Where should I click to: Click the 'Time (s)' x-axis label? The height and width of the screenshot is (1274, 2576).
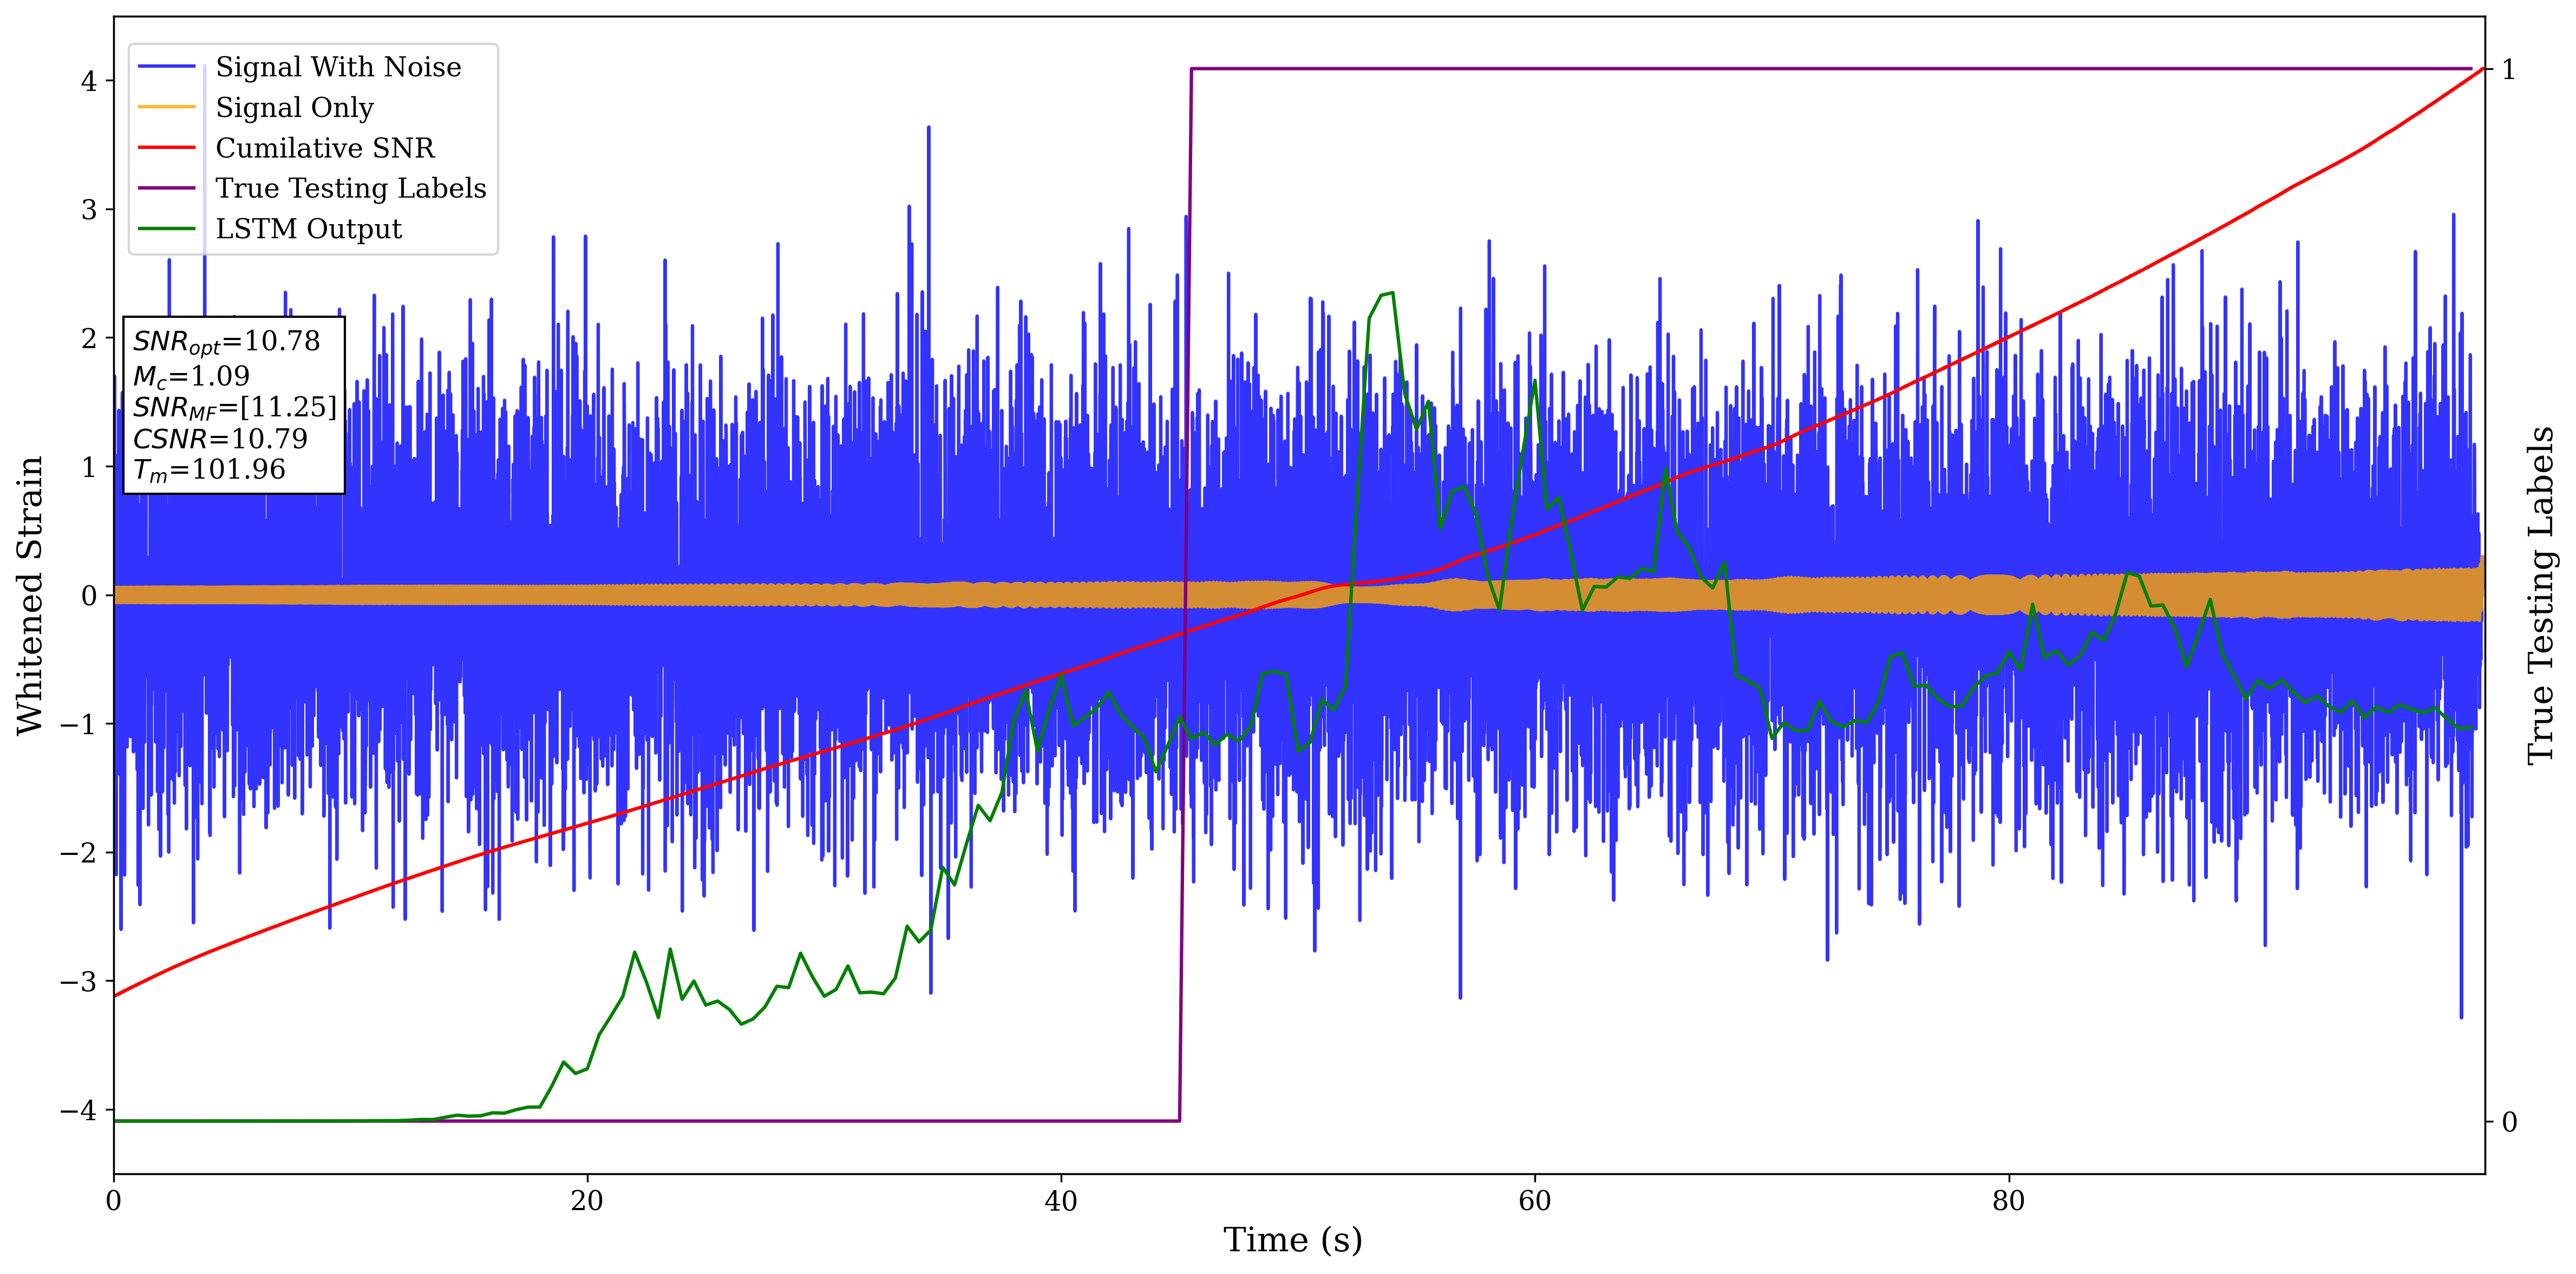pos(1292,1240)
